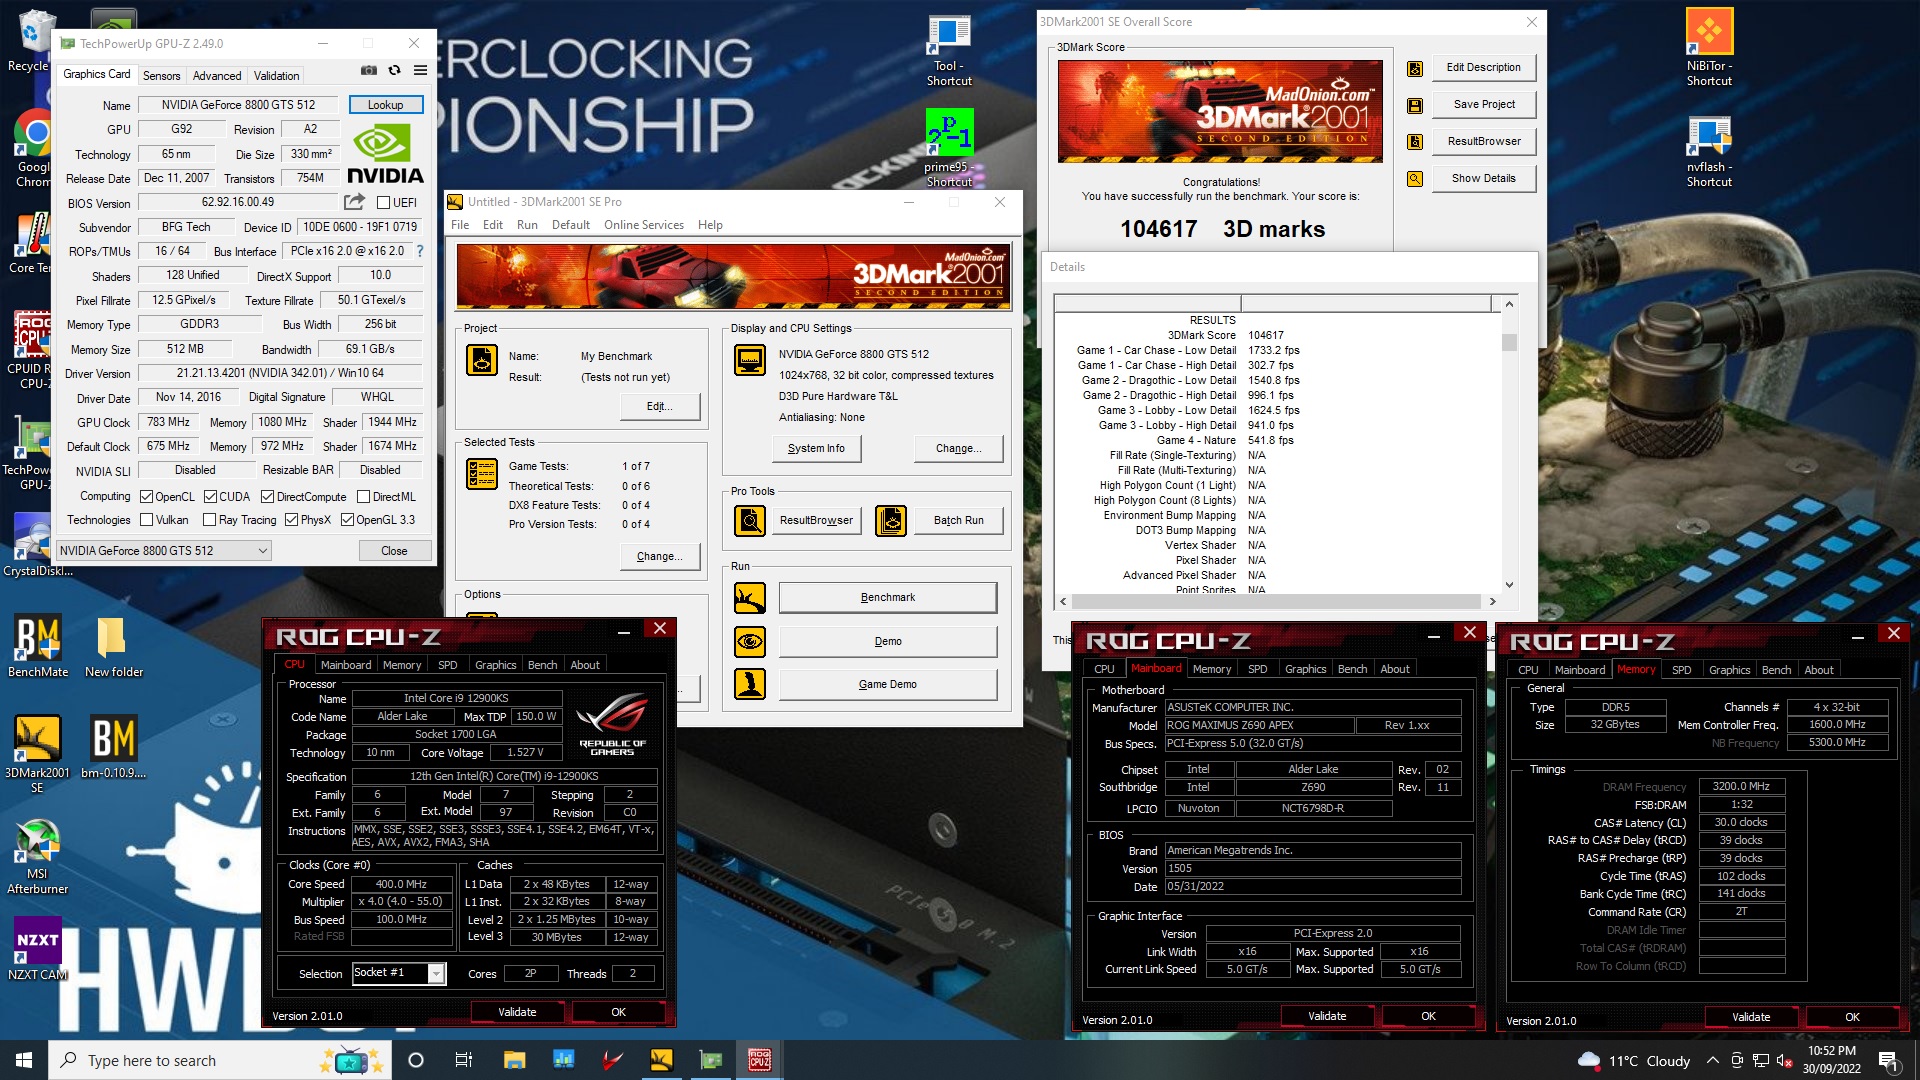Toggle the DirectCompute checkbox
The height and width of the screenshot is (1080, 1920).
point(268,497)
